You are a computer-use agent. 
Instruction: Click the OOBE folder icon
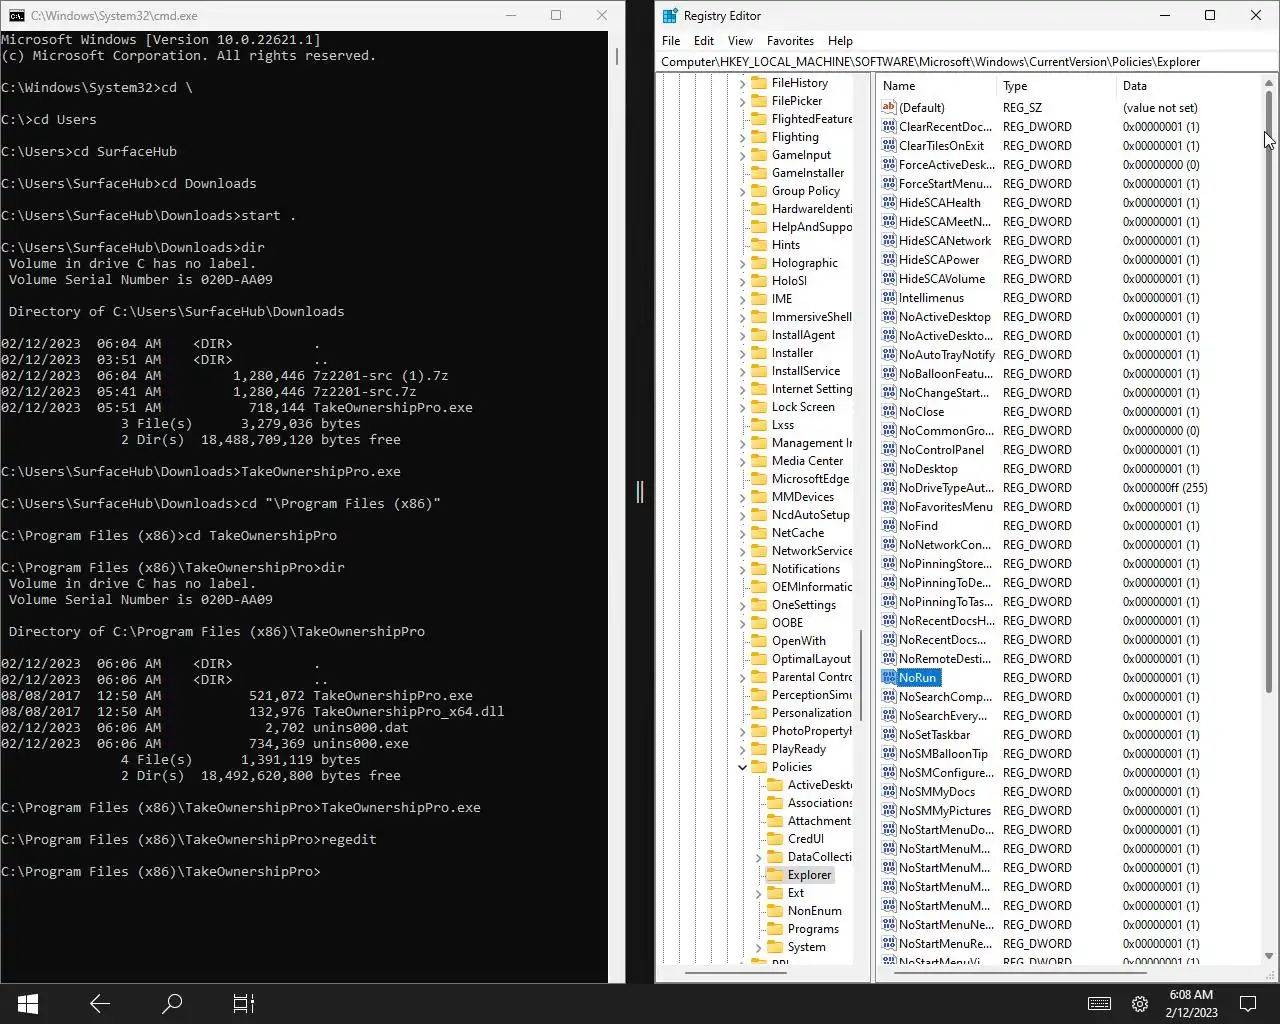[x=759, y=623]
